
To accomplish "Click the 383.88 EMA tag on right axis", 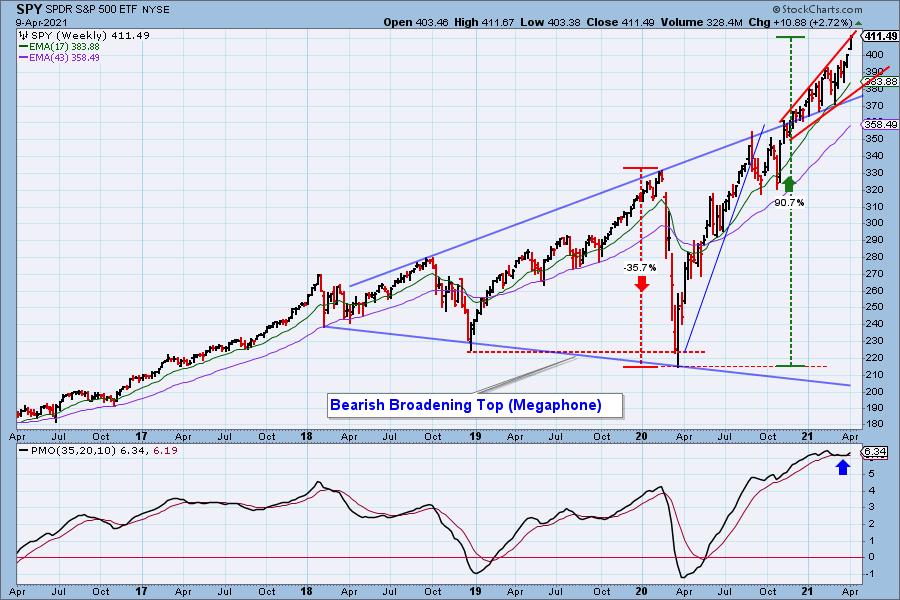I will 881,82.
